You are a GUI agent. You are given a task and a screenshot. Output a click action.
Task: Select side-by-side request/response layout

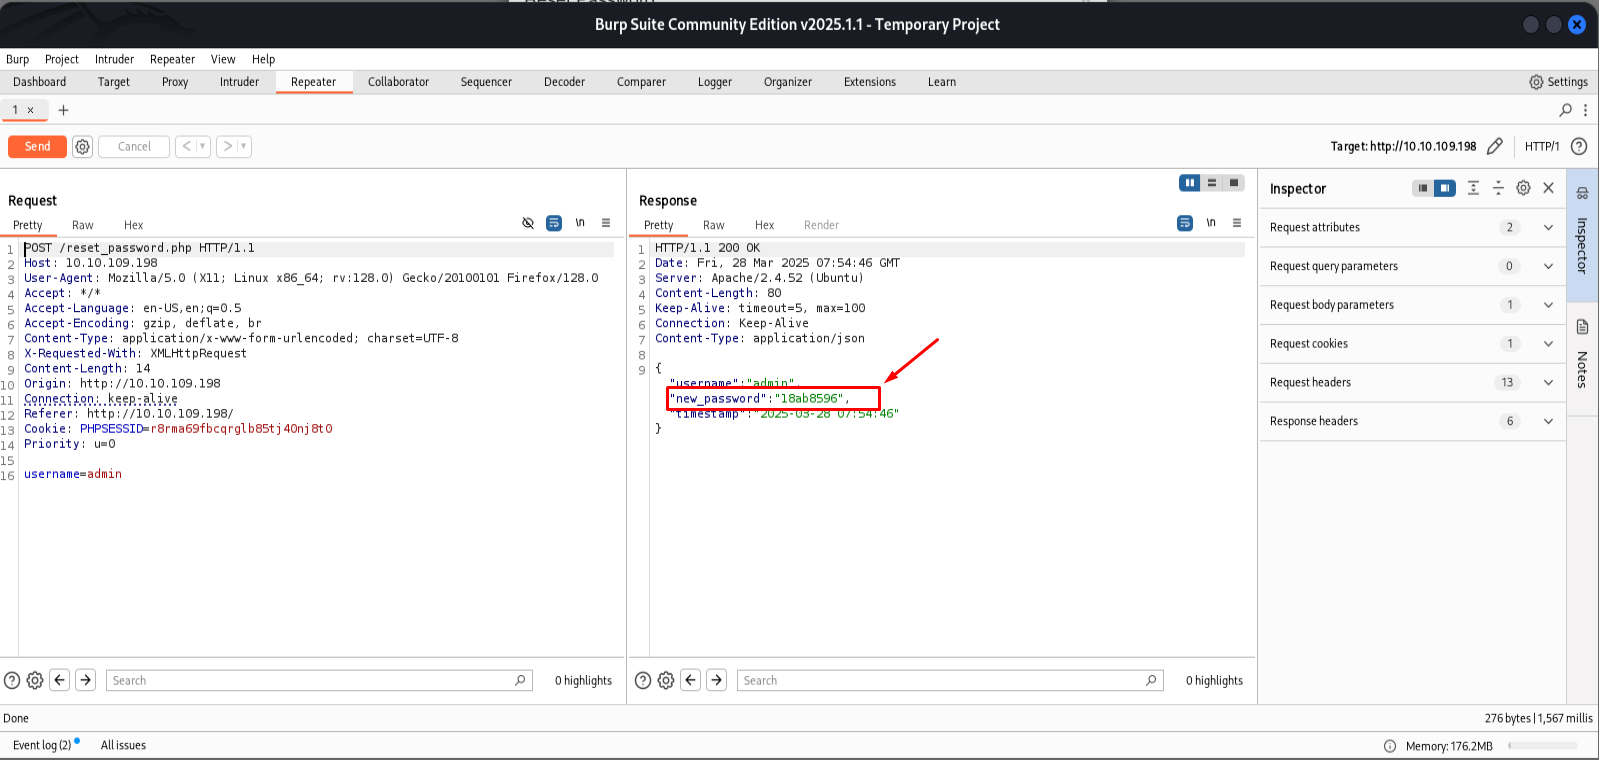(1189, 183)
